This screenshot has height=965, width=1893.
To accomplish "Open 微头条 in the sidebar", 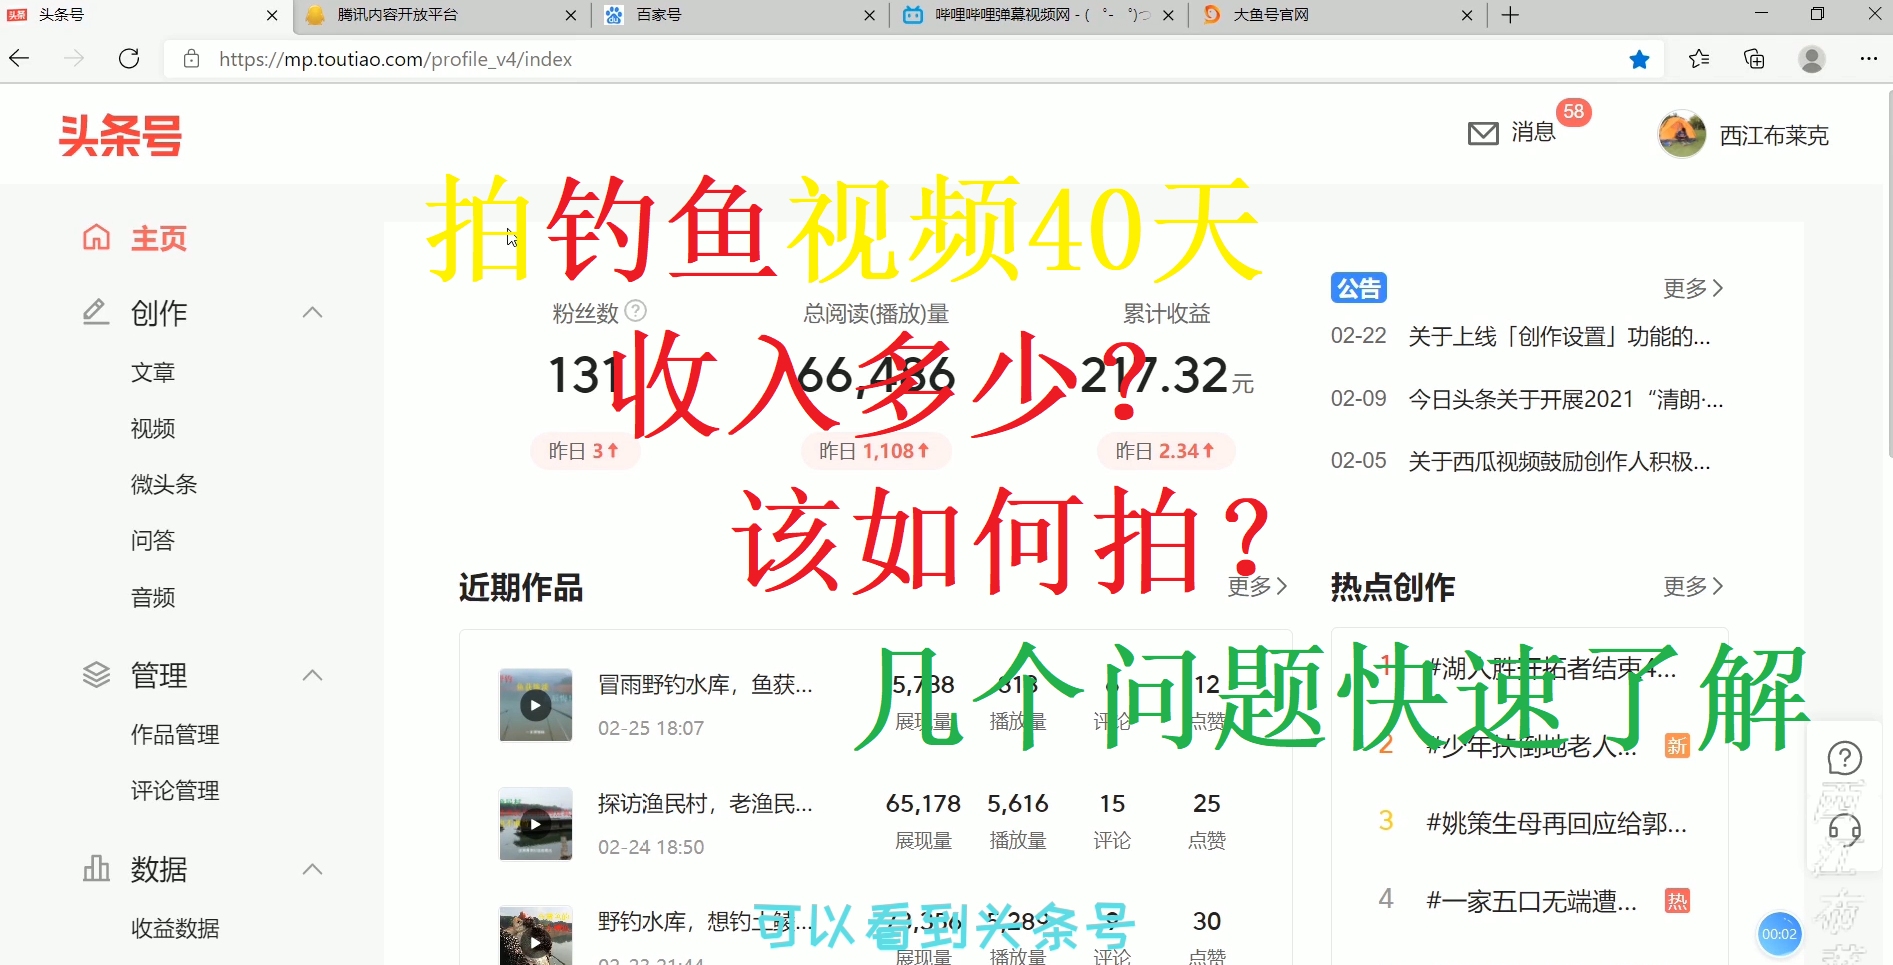I will [164, 484].
